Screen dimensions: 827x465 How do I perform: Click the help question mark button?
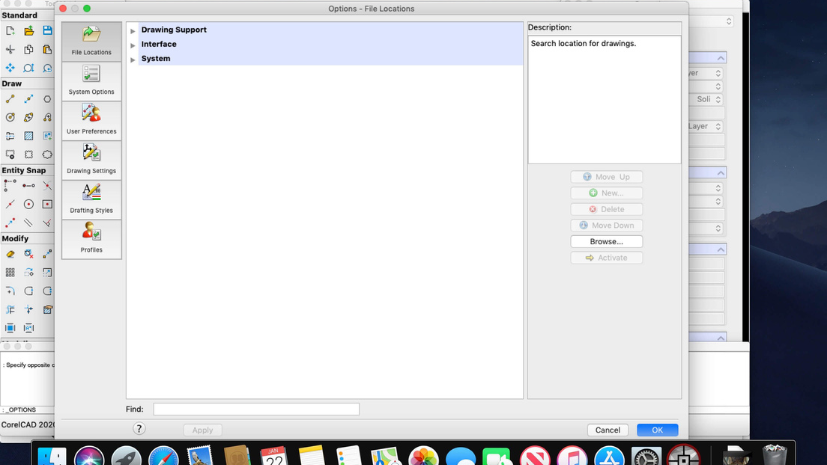pyautogui.click(x=139, y=429)
